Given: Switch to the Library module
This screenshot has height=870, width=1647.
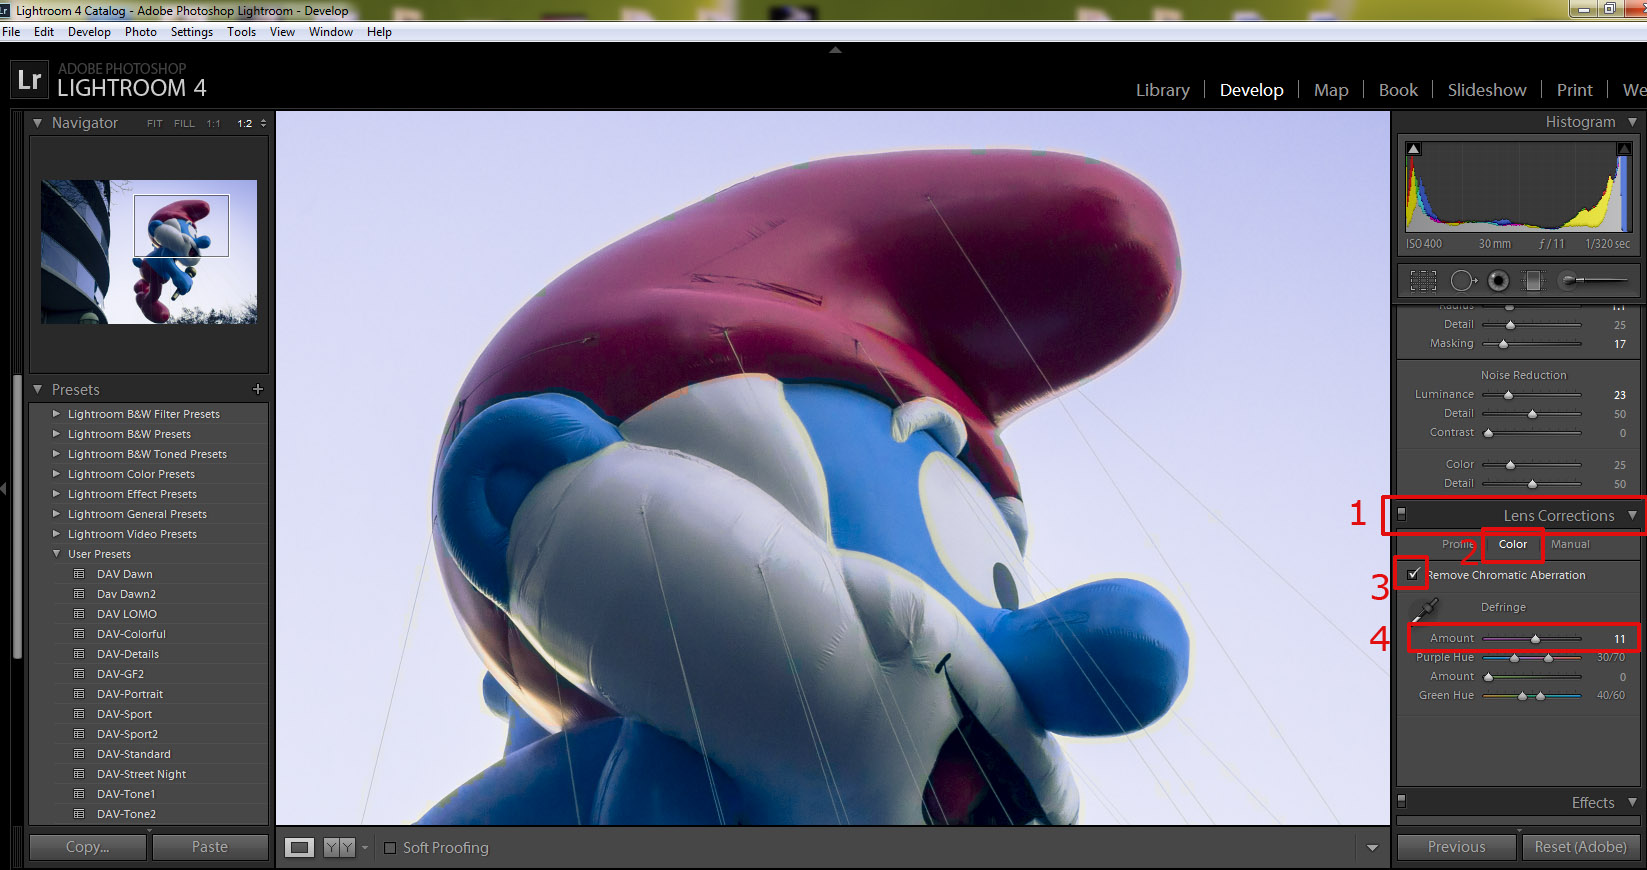Looking at the screenshot, I should (1163, 90).
